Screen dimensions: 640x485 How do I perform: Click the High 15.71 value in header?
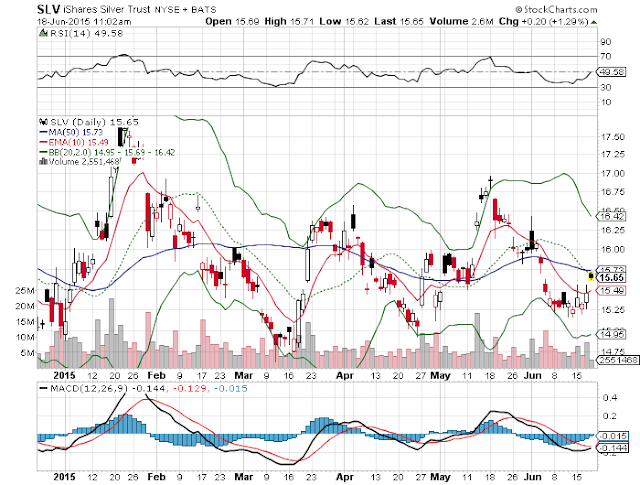[289, 21]
